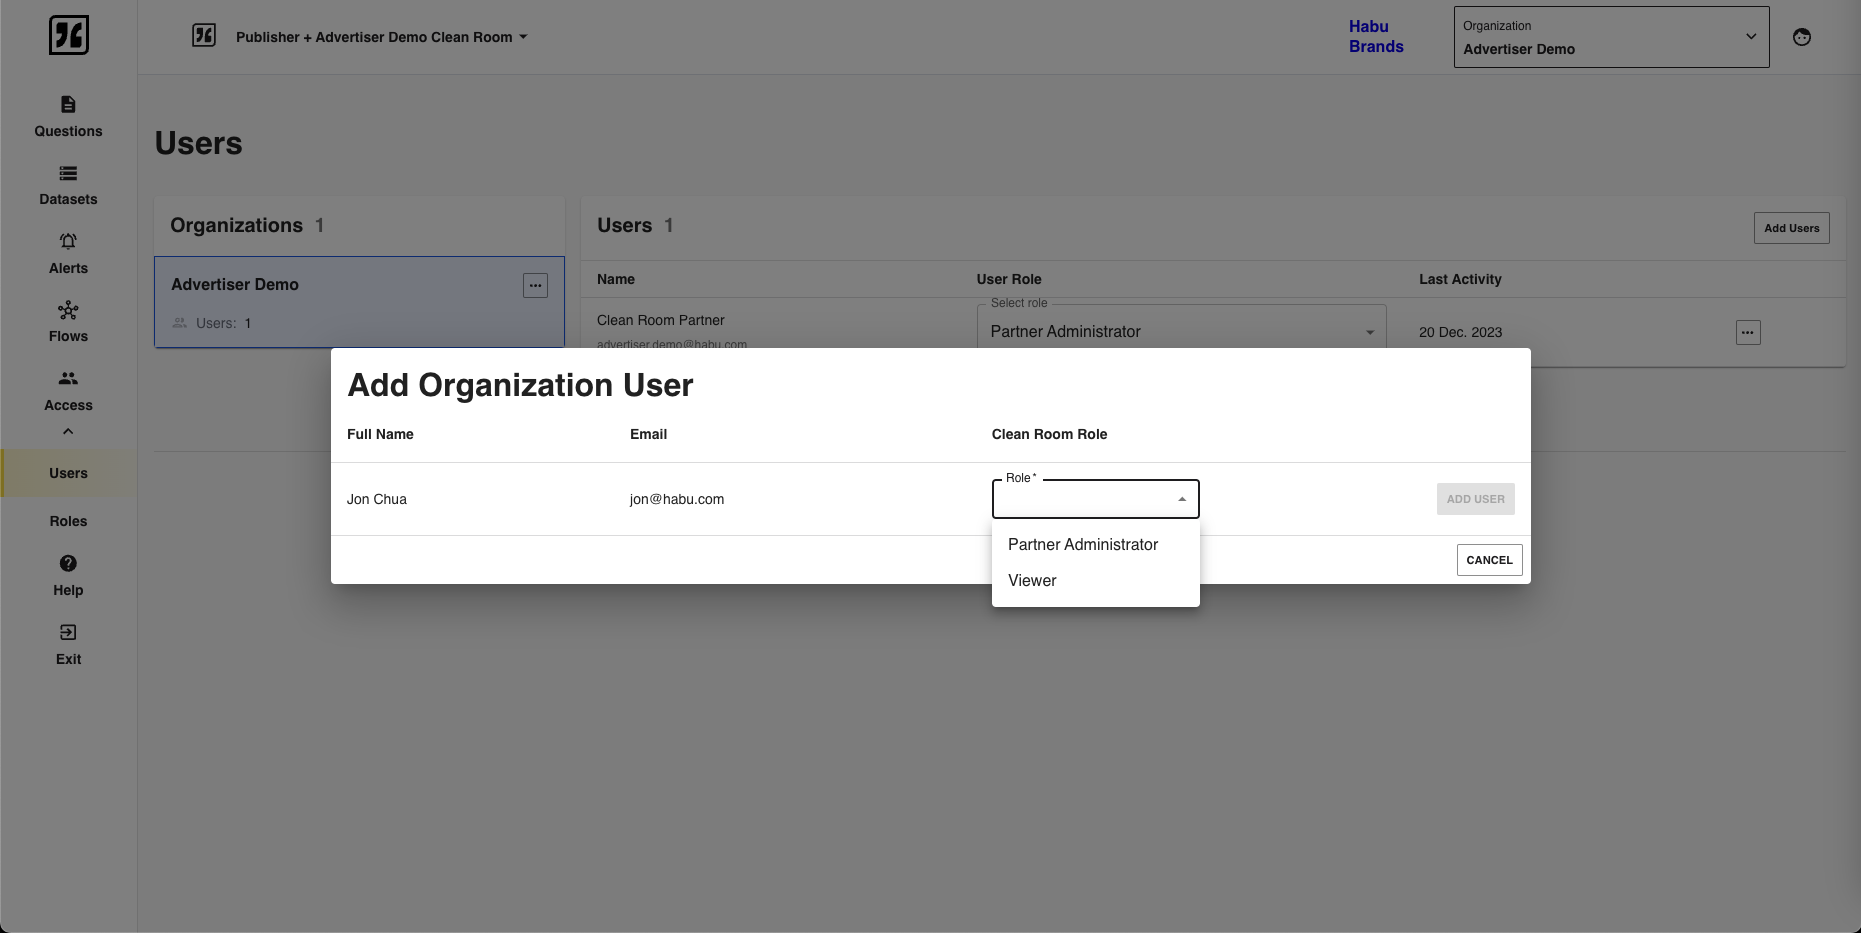1861x933 pixels.
Task: Click the Add Users button
Action: point(1791,228)
